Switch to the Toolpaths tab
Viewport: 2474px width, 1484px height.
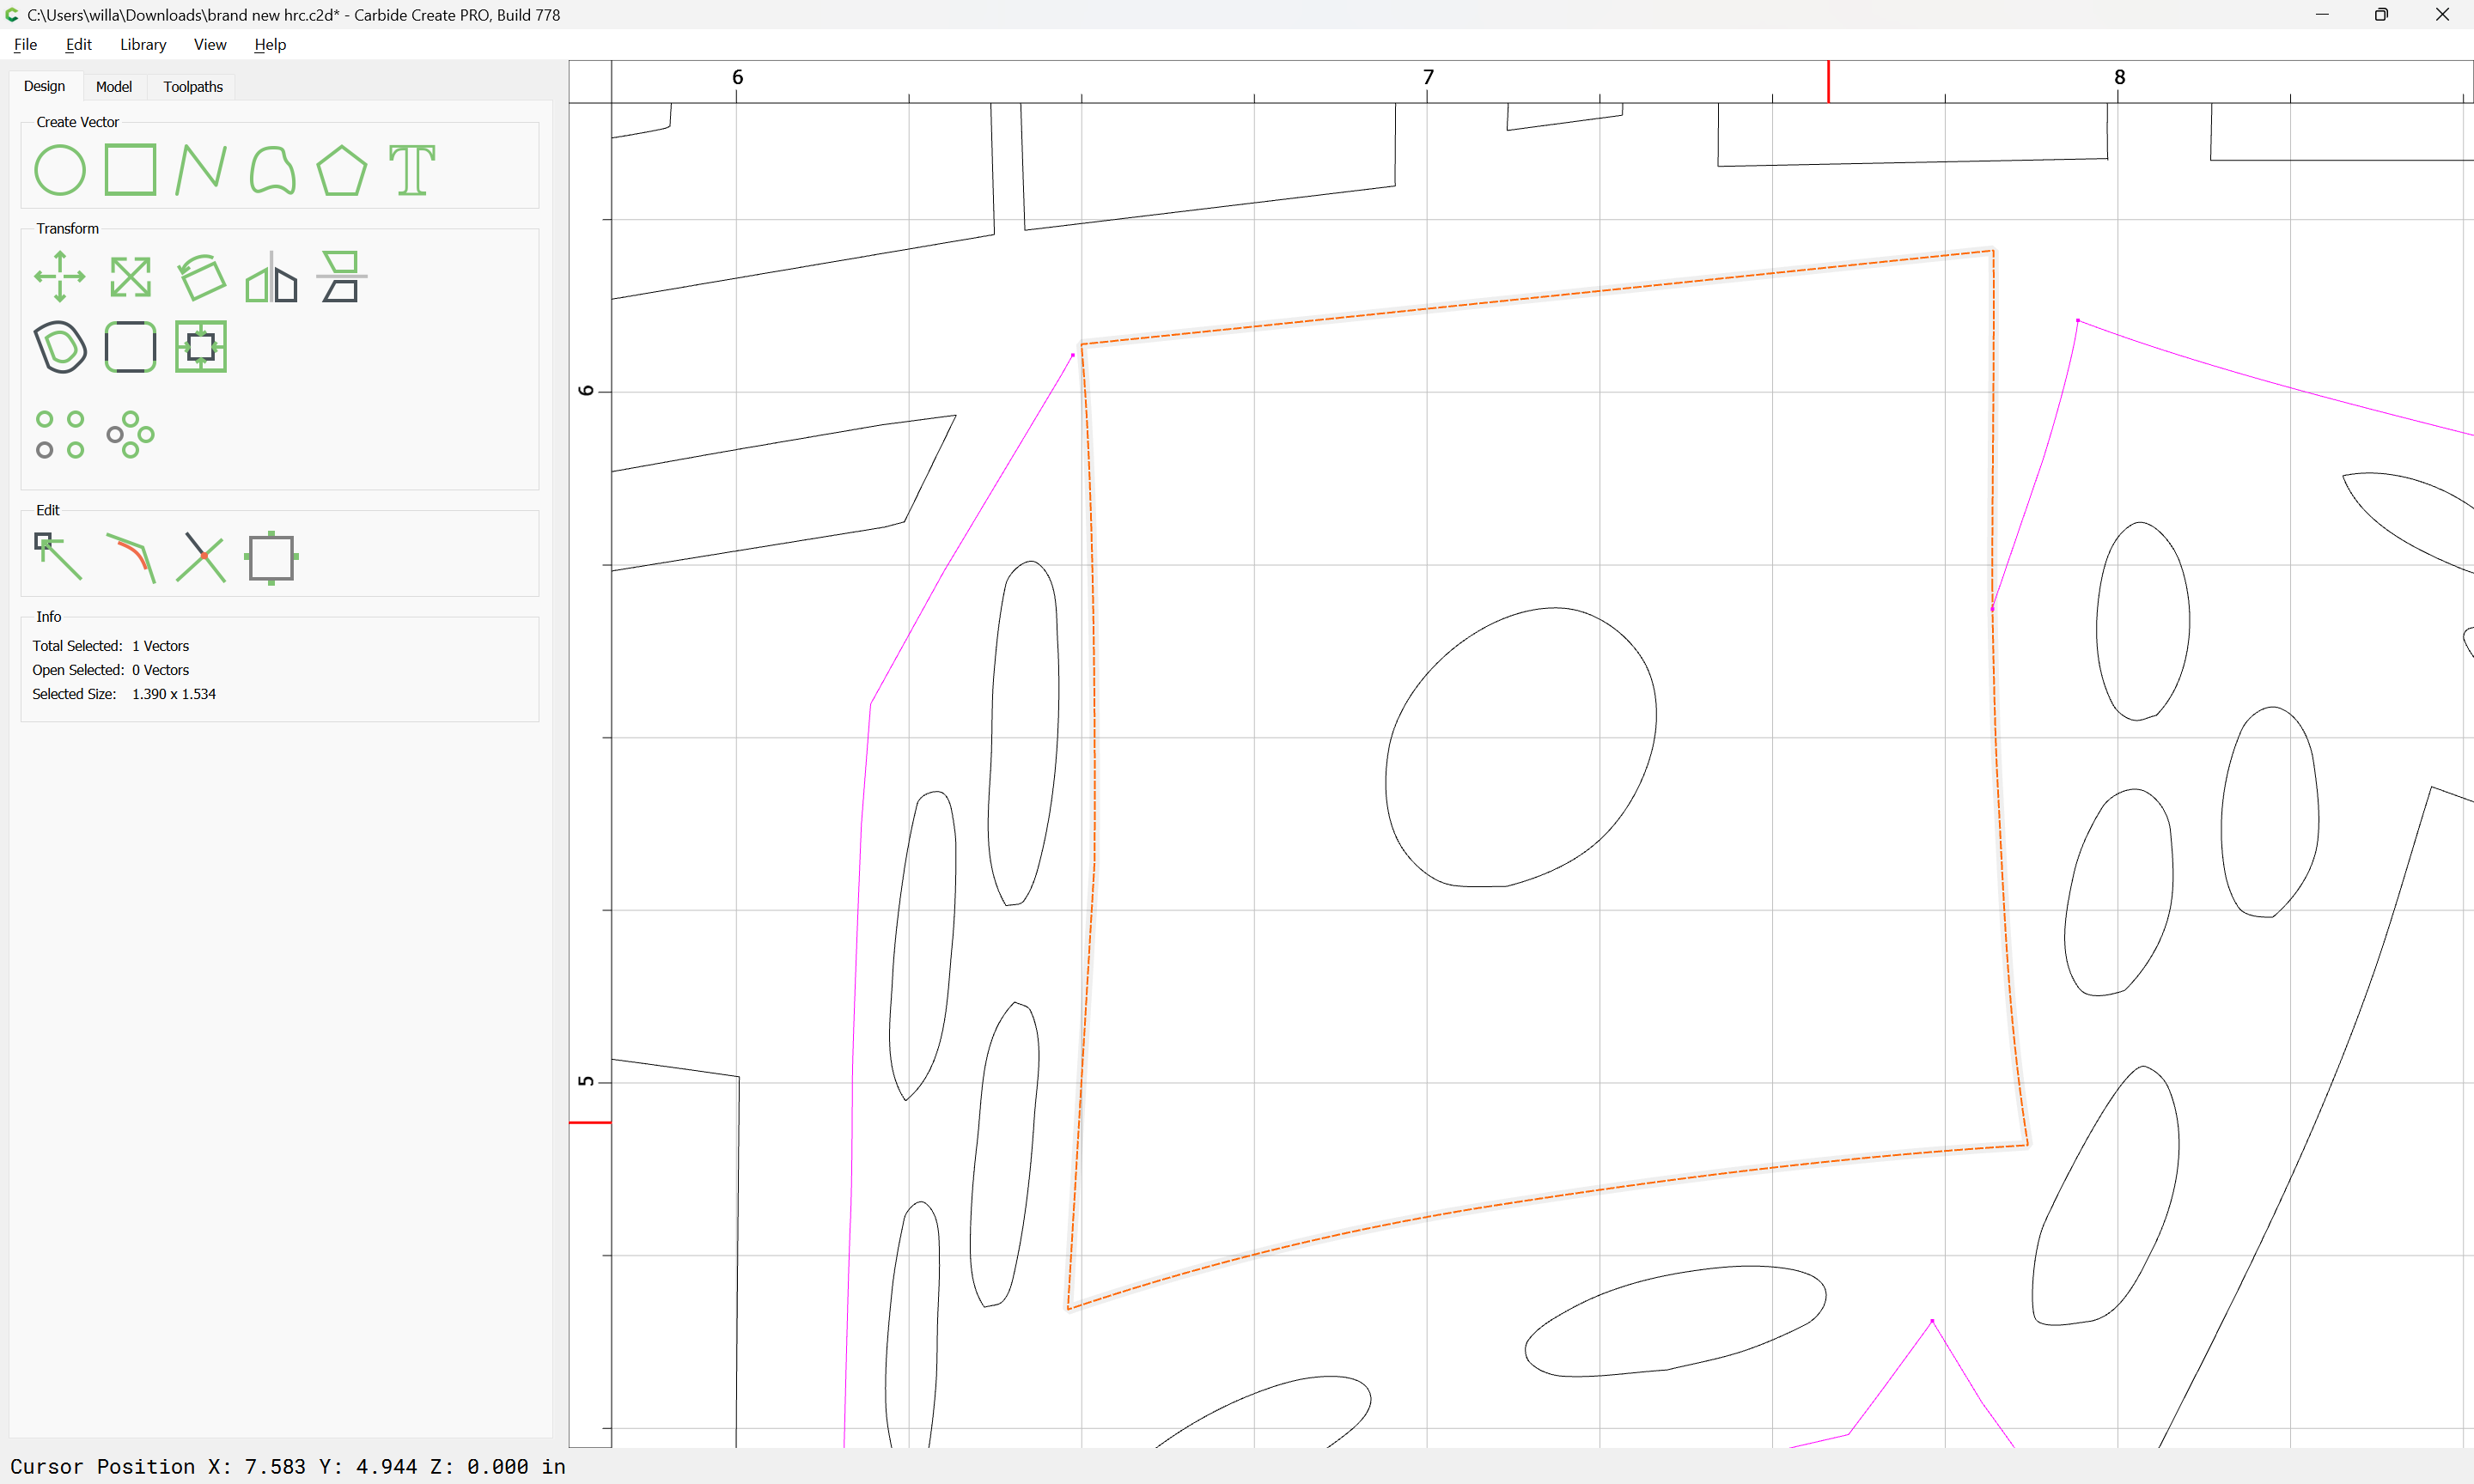(x=193, y=87)
